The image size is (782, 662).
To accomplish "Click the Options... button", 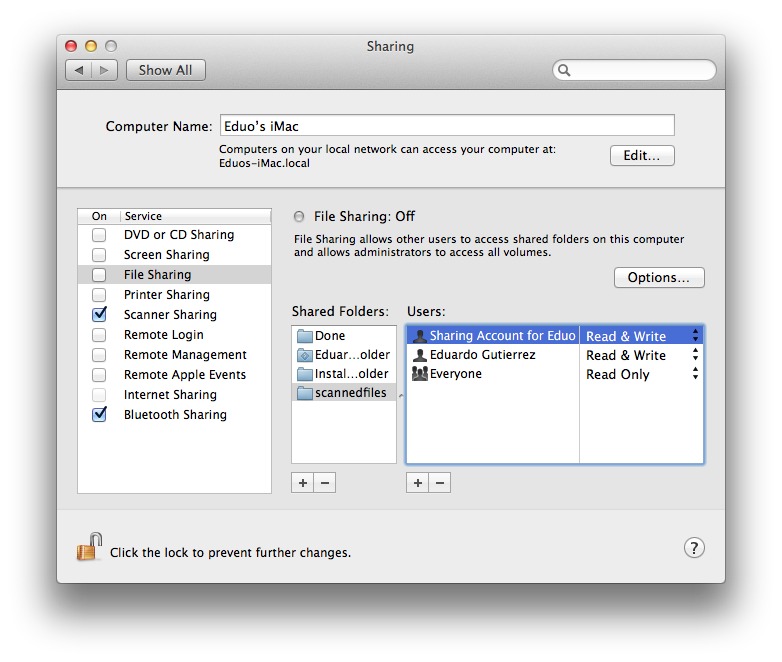I will (659, 277).
